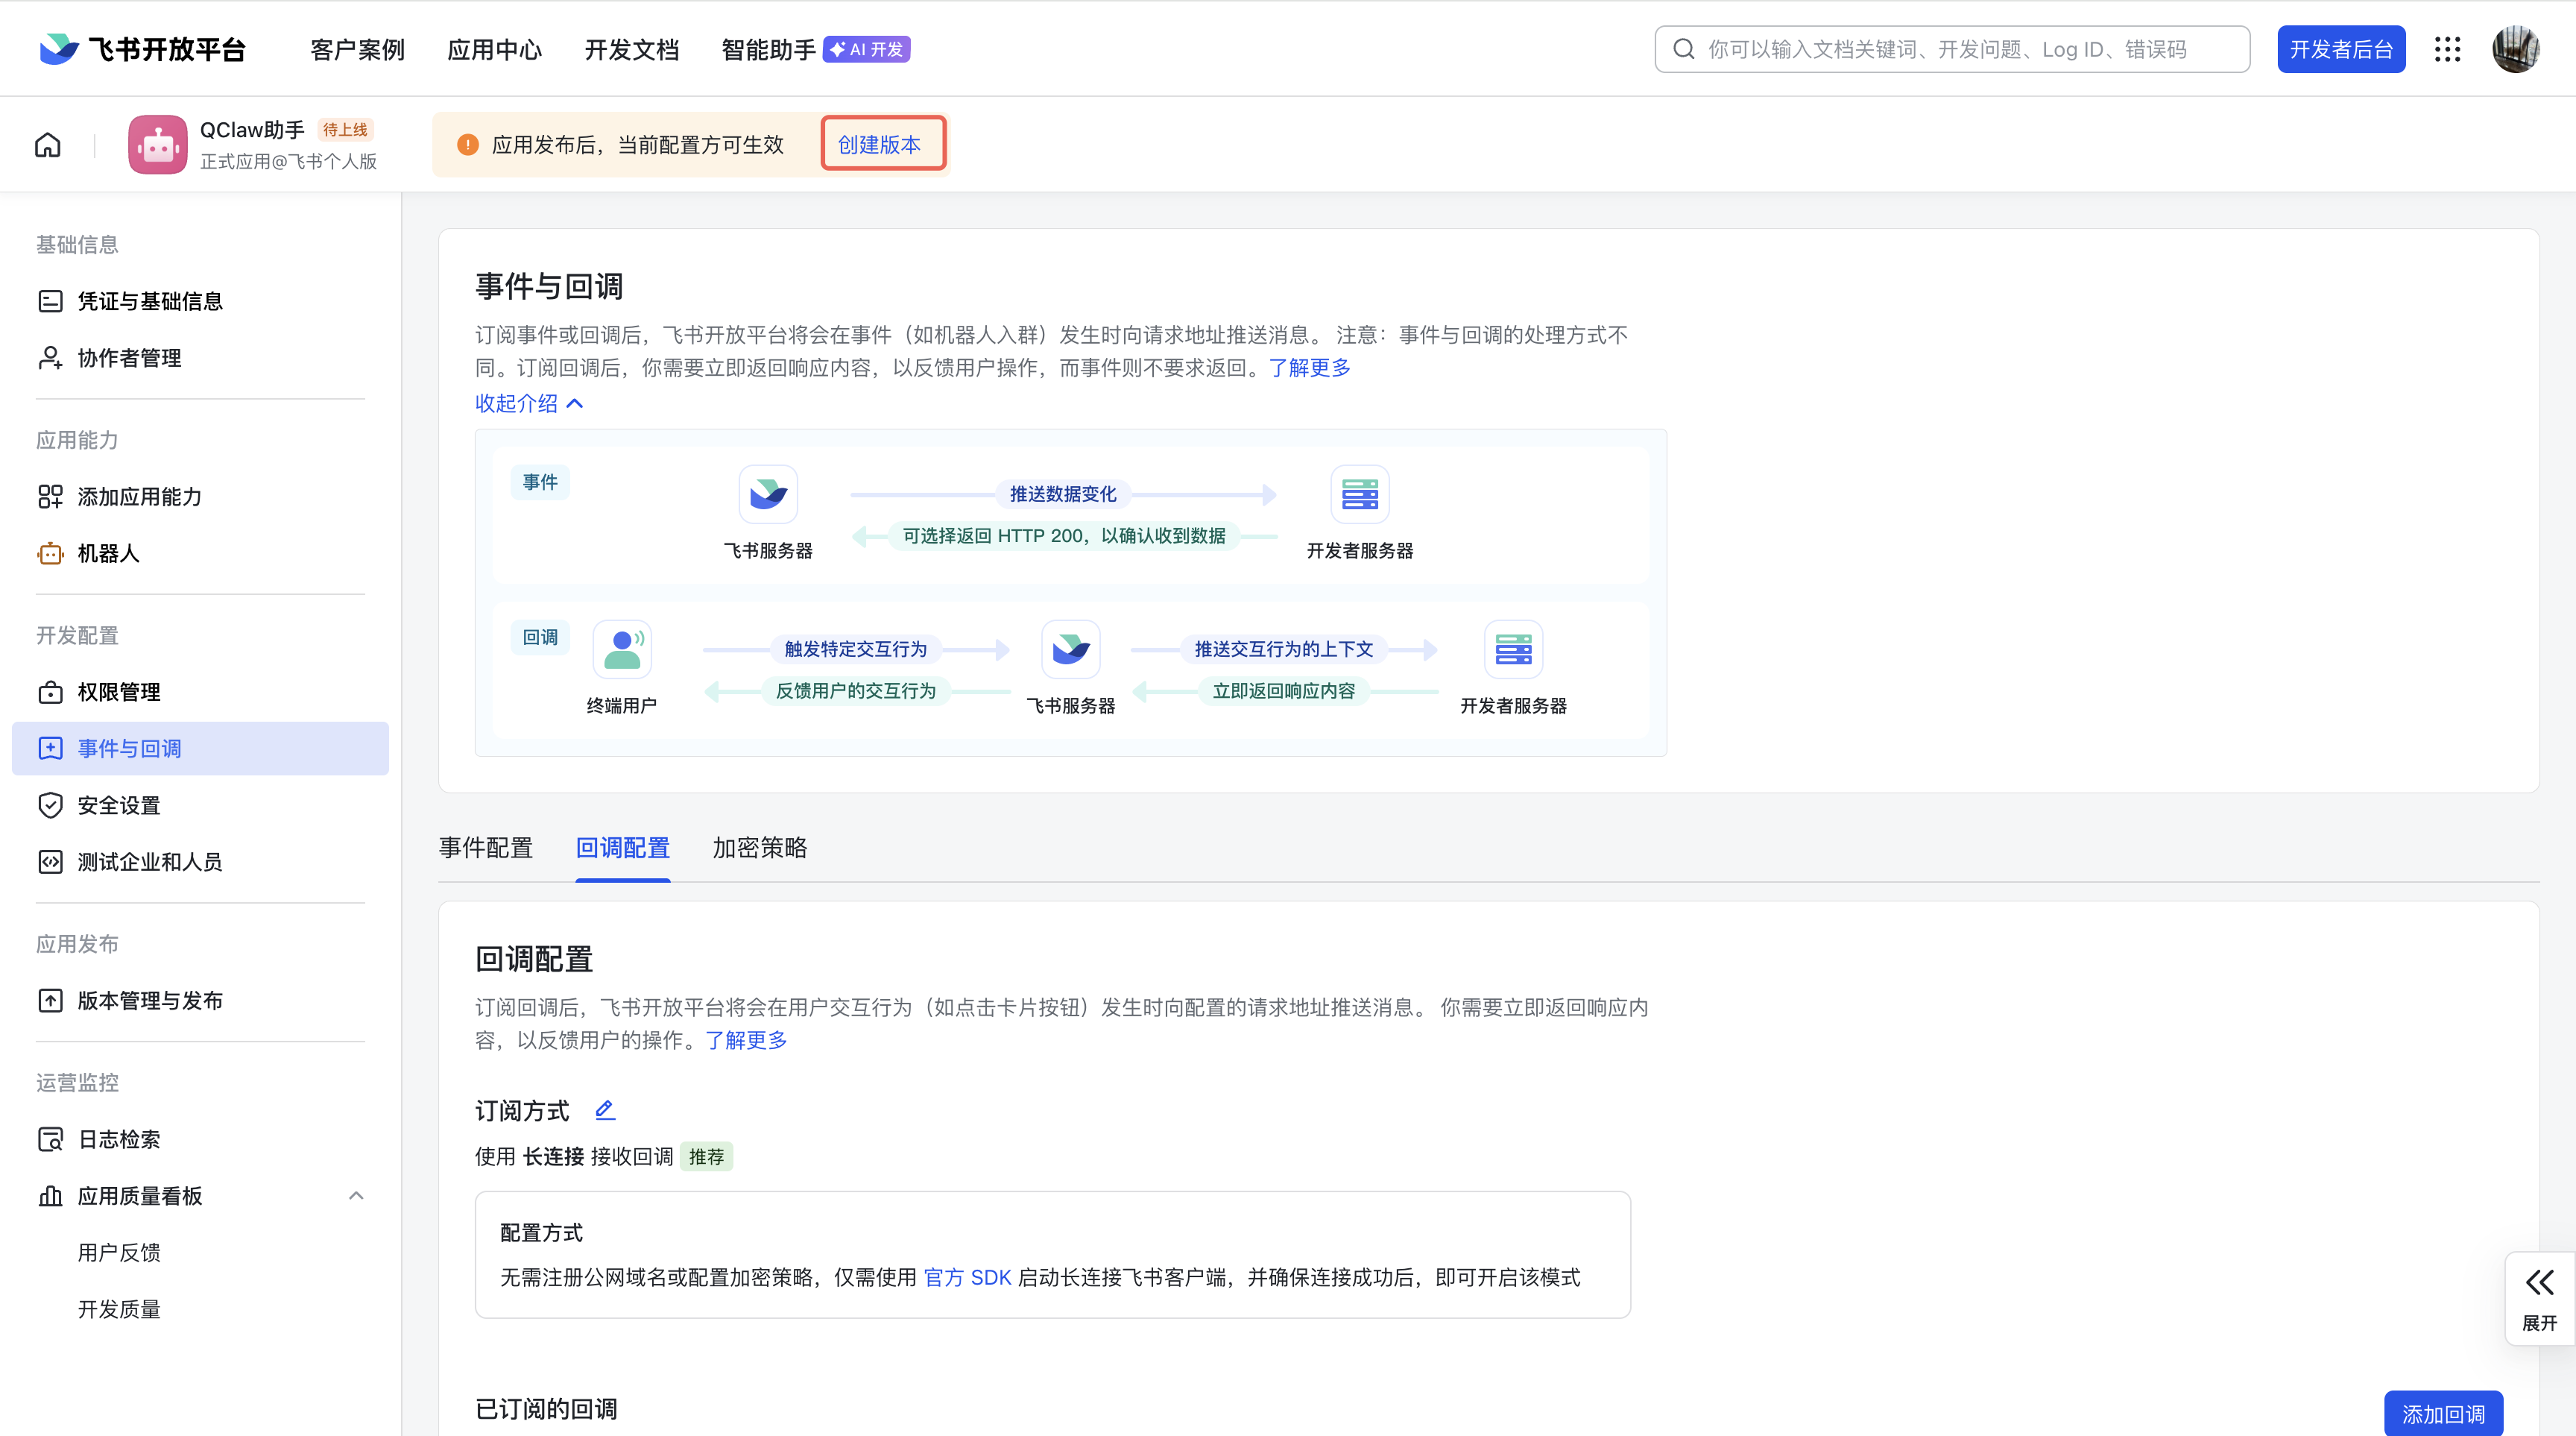Collapse the 应用质量看板 sidebar section
This screenshot has width=2576, height=1436.
(356, 1196)
